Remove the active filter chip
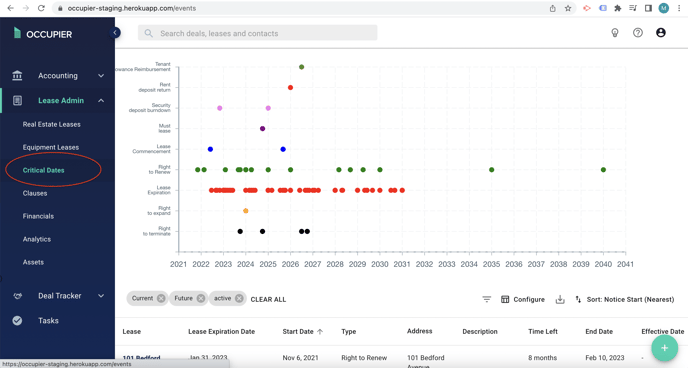The width and height of the screenshot is (688, 368). [239, 298]
